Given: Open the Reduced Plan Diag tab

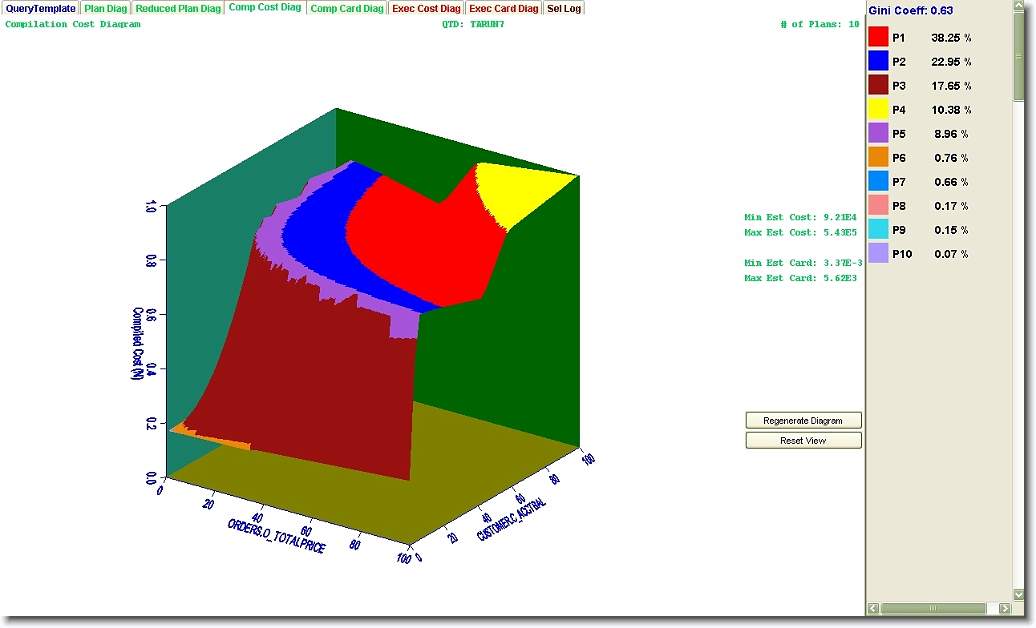Looking at the screenshot, I should click(178, 8).
